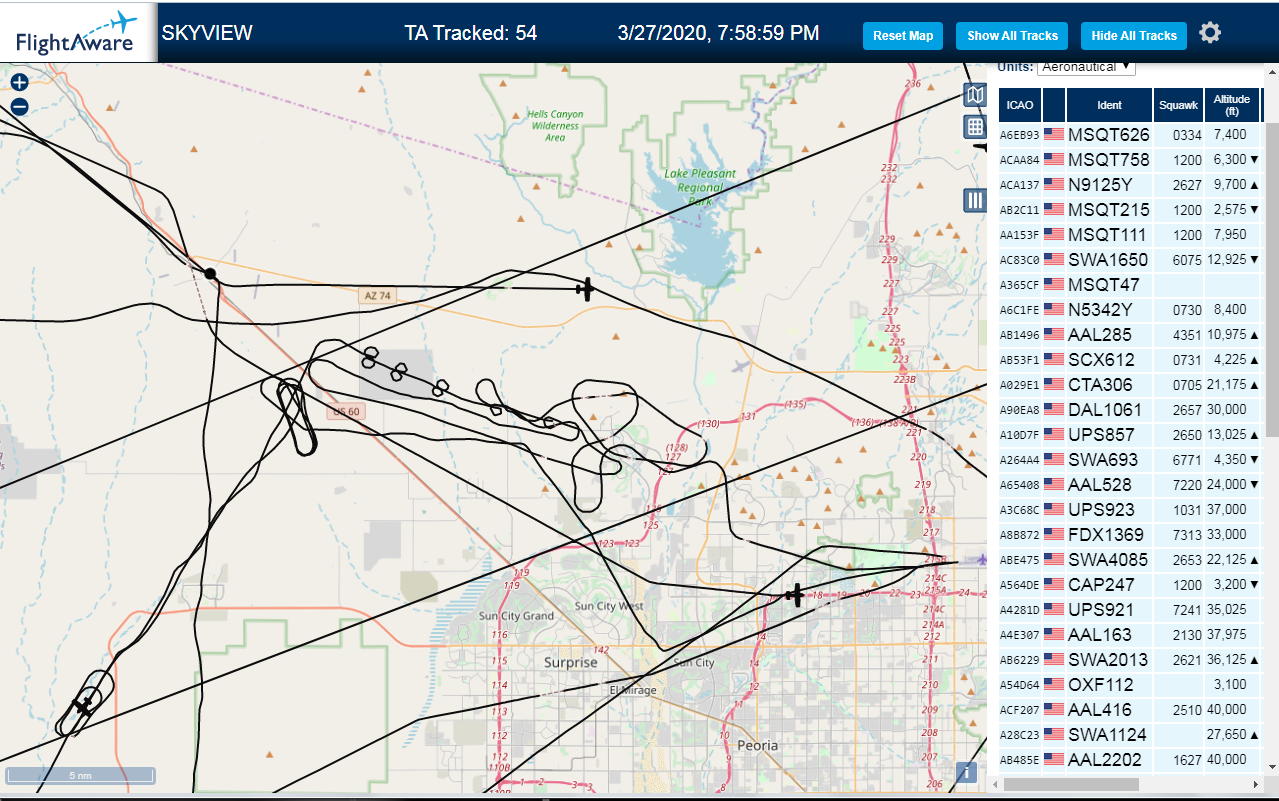The height and width of the screenshot is (801, 1279).
Task: Click the horizontal table scrollbar thumb
Action: click(1069, 785)
